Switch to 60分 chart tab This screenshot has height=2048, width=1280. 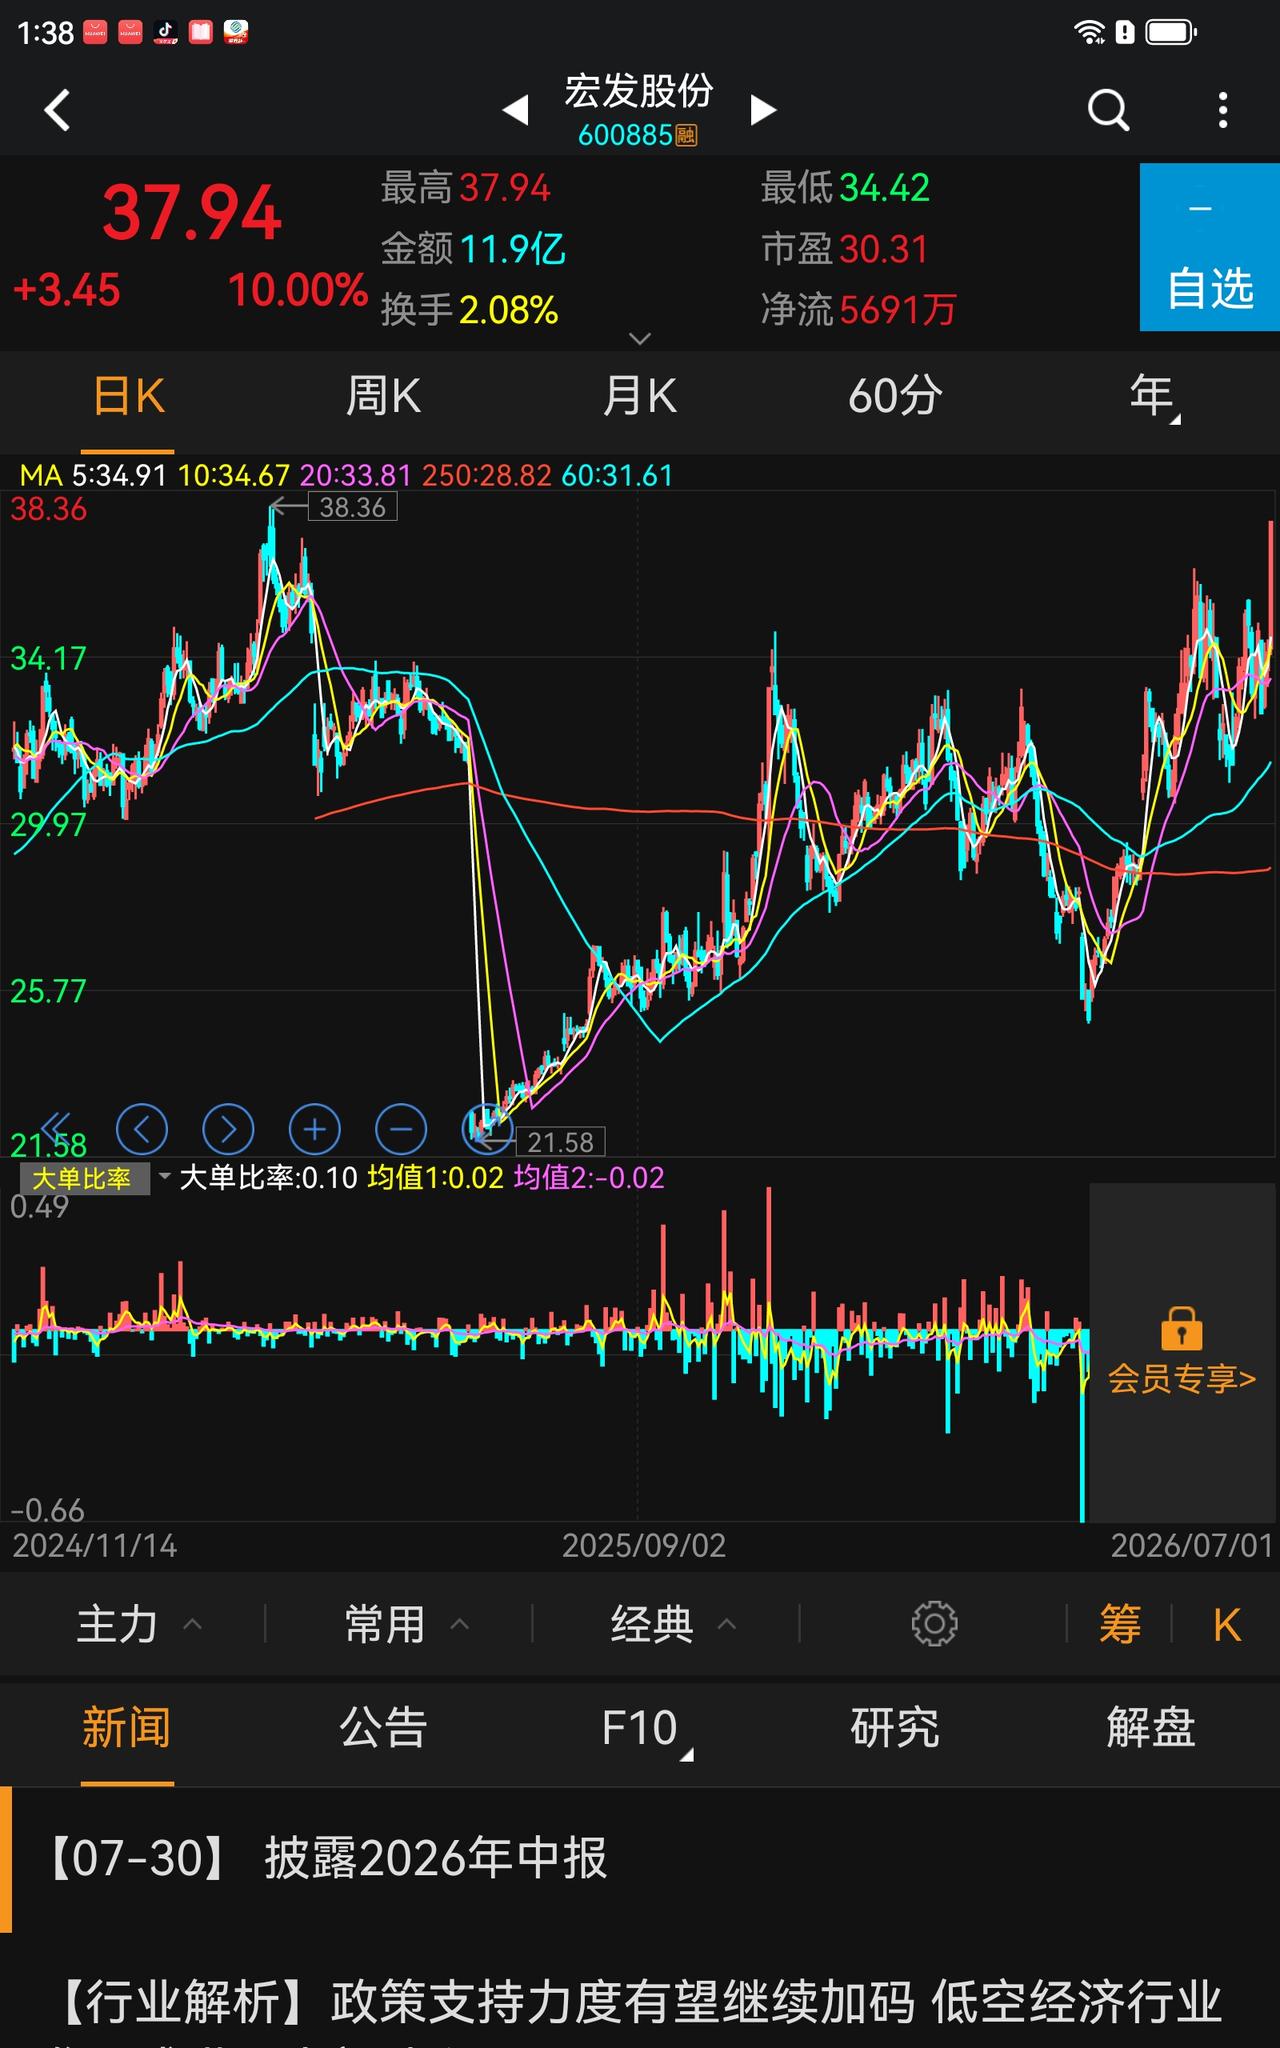(x=895, y=397)
